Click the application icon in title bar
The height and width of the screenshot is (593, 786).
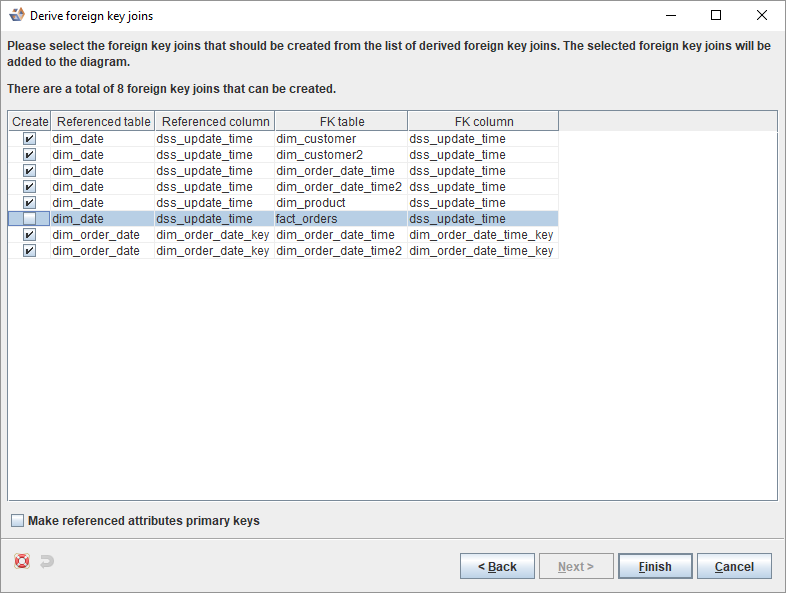pyautogui.click(x=16, y=16)
